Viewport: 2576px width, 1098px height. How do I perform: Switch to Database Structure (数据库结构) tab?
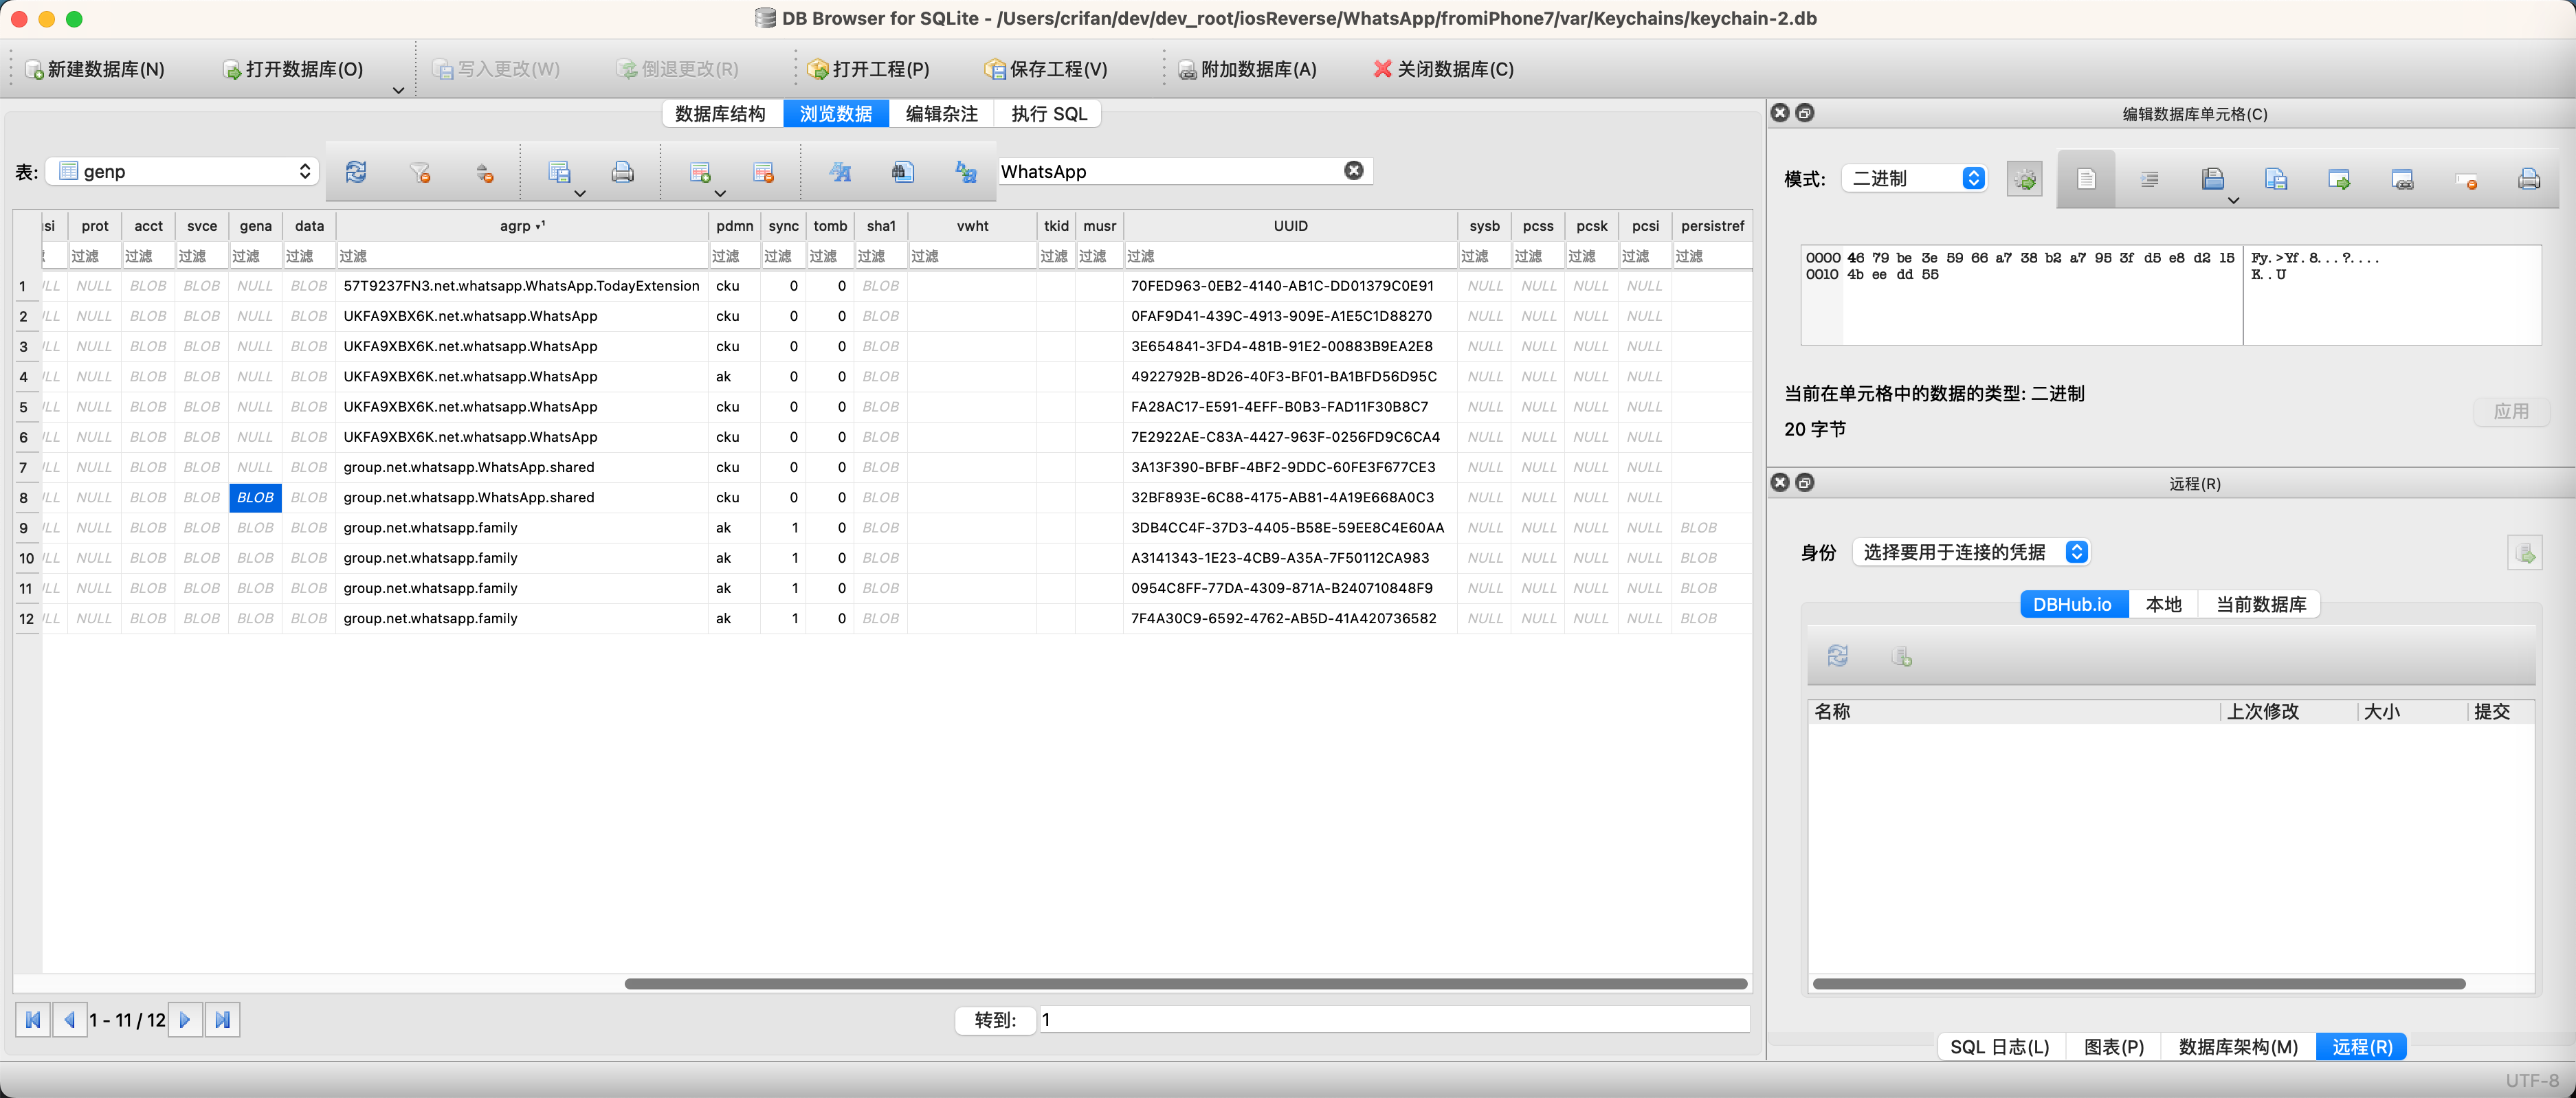(x=721, y=114)
